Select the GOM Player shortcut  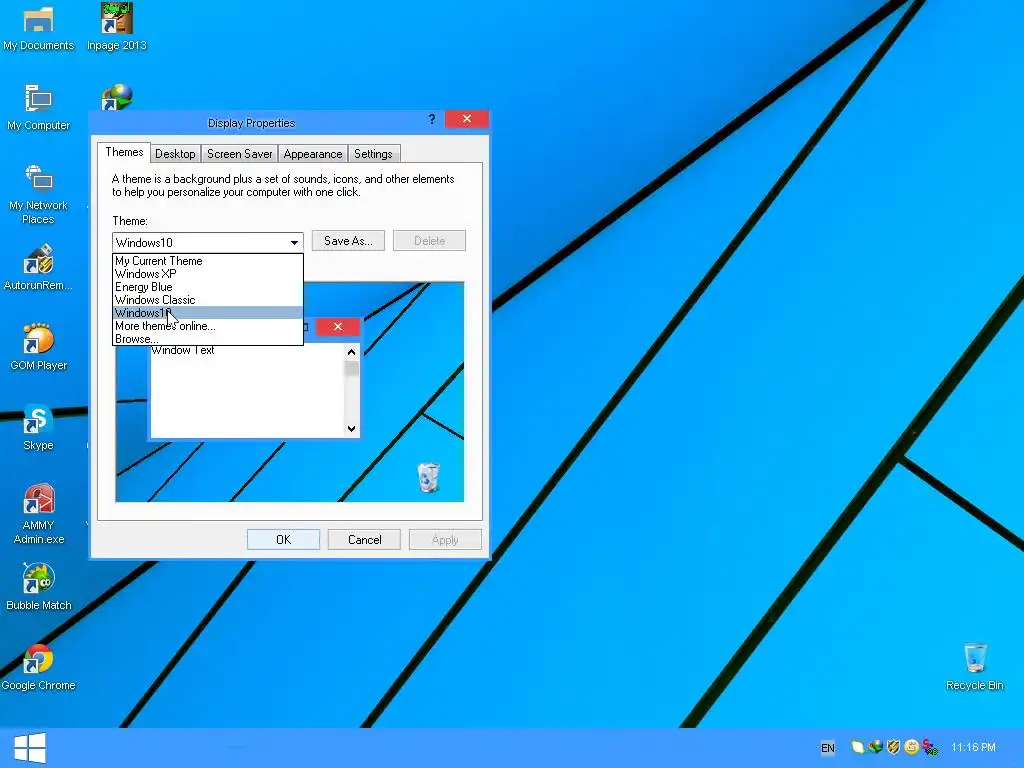[x=38, y=347]
